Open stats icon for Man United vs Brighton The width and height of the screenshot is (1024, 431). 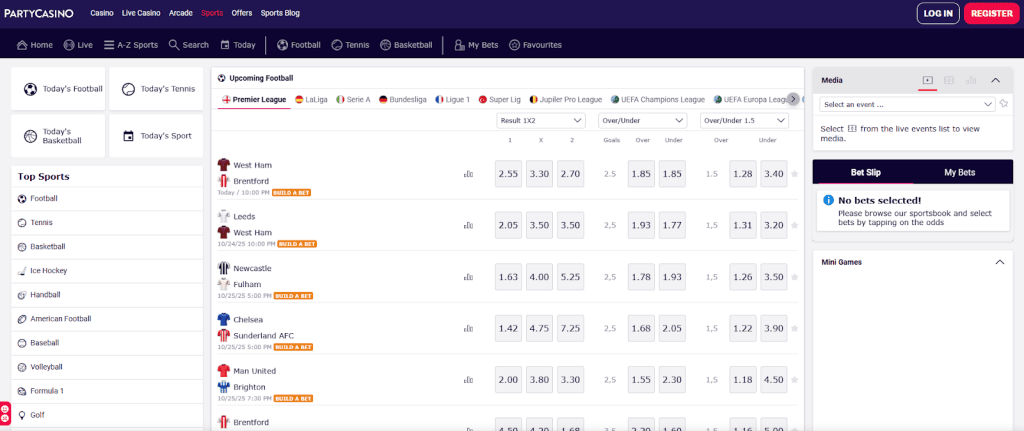[x=468, y=380]
